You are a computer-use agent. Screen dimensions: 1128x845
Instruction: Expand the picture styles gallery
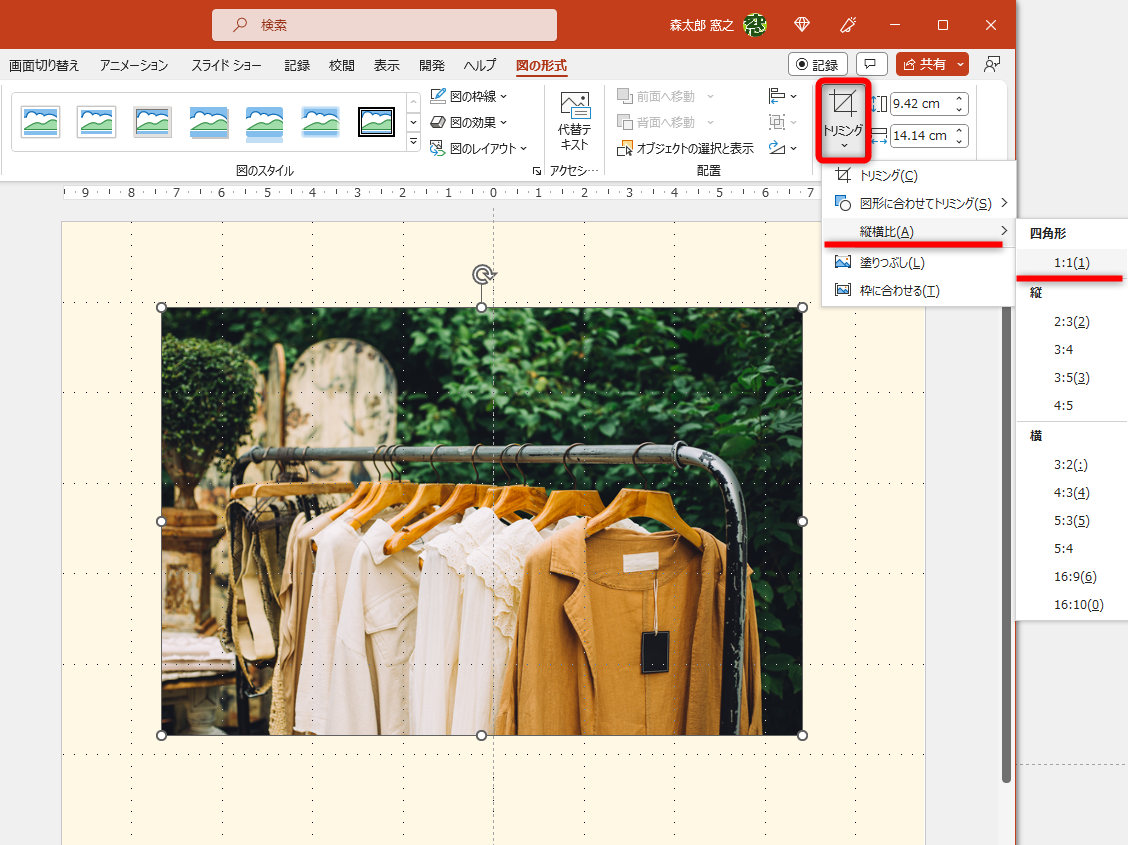(x=413, y=142)
